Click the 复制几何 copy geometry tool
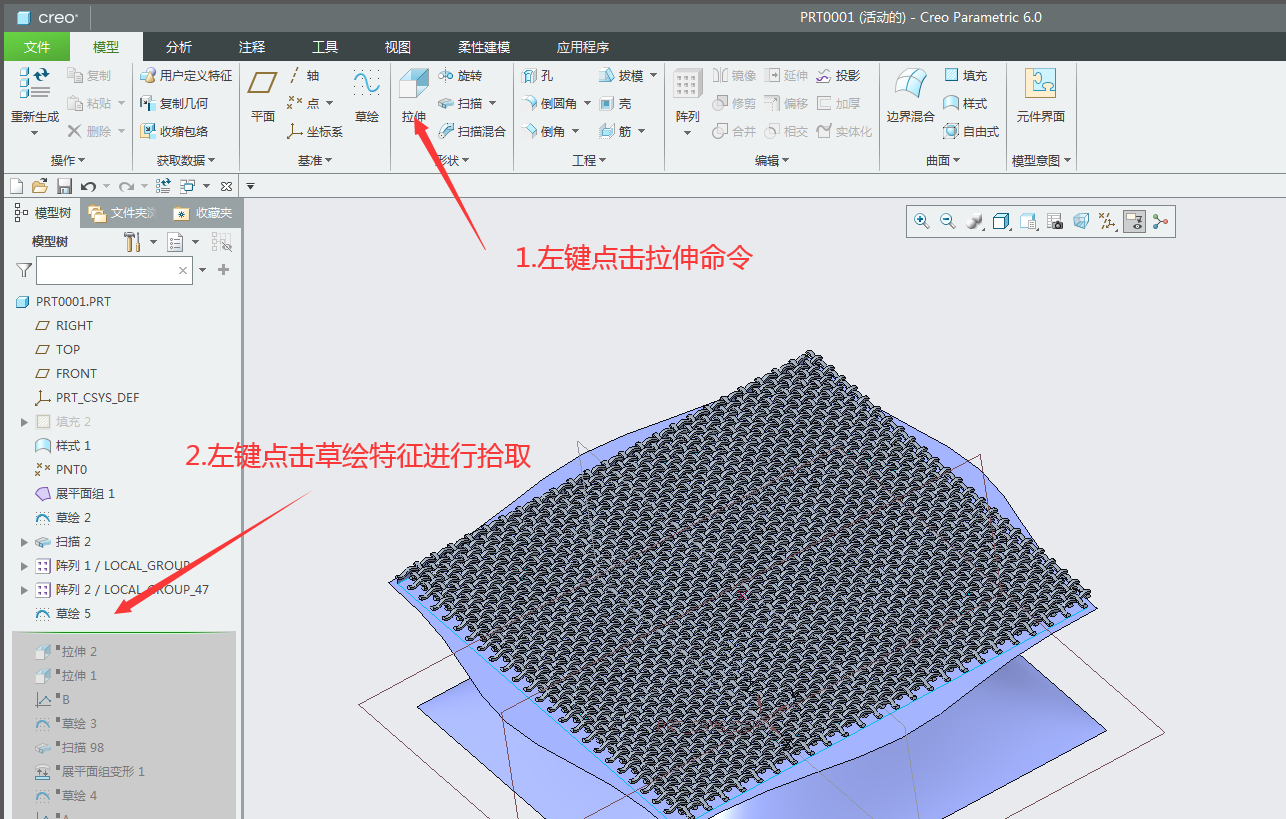Viewport: 1286px width, 819px height. (174, 104)
